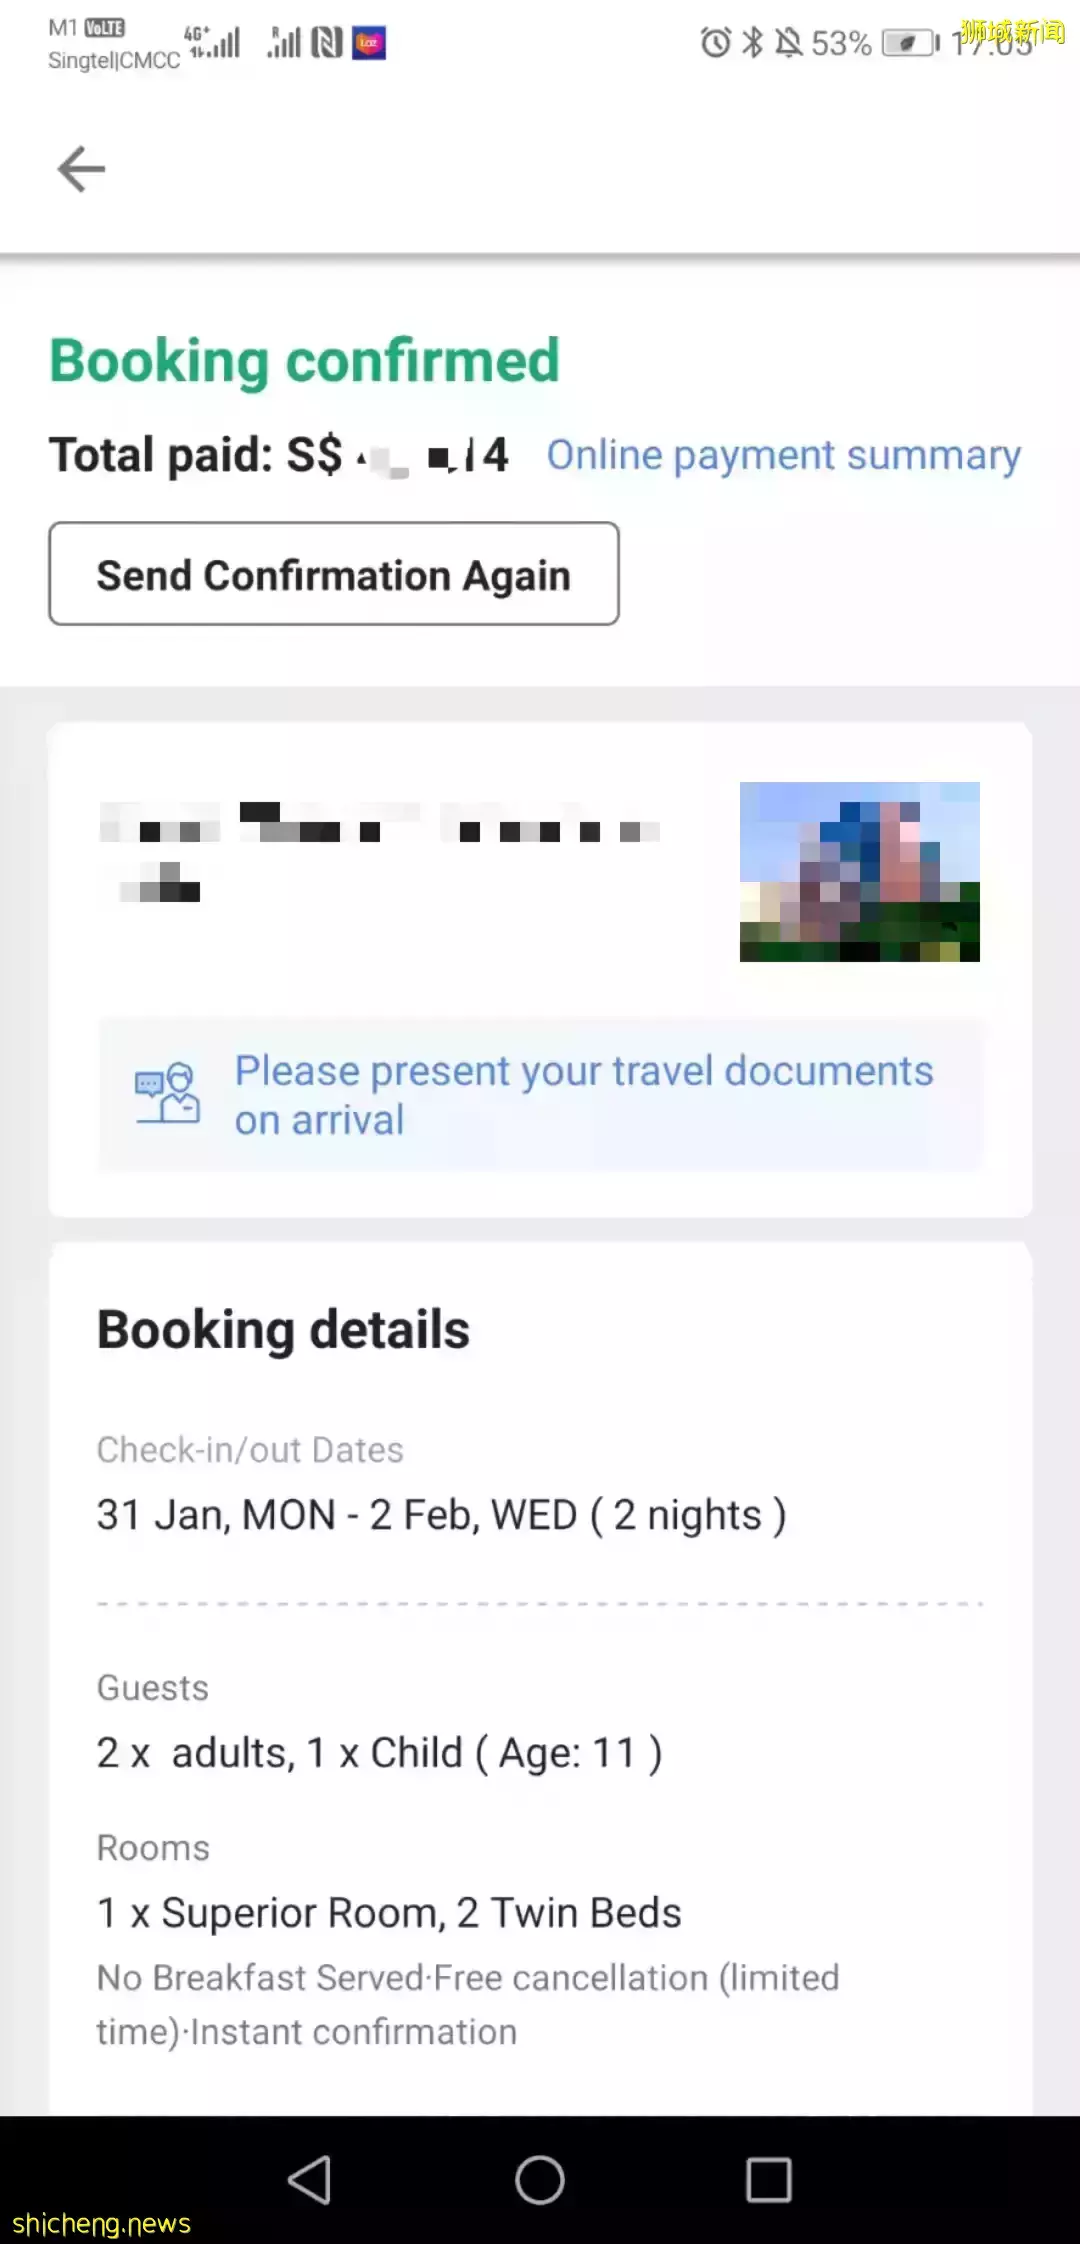Open the Online payment summary link

click(x=783, y=456)
